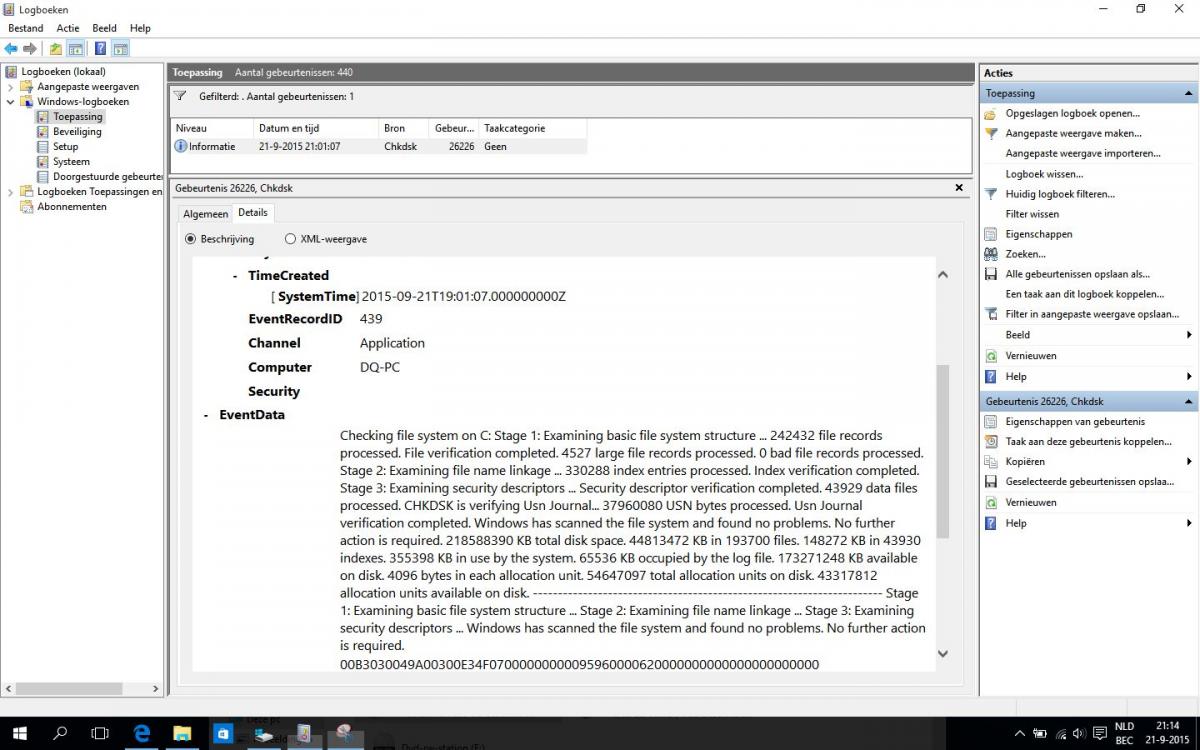Viewport: 1200px width, 750px height.
Task: Click the forward arrow toolbar icon
Action: pos(30,48)
